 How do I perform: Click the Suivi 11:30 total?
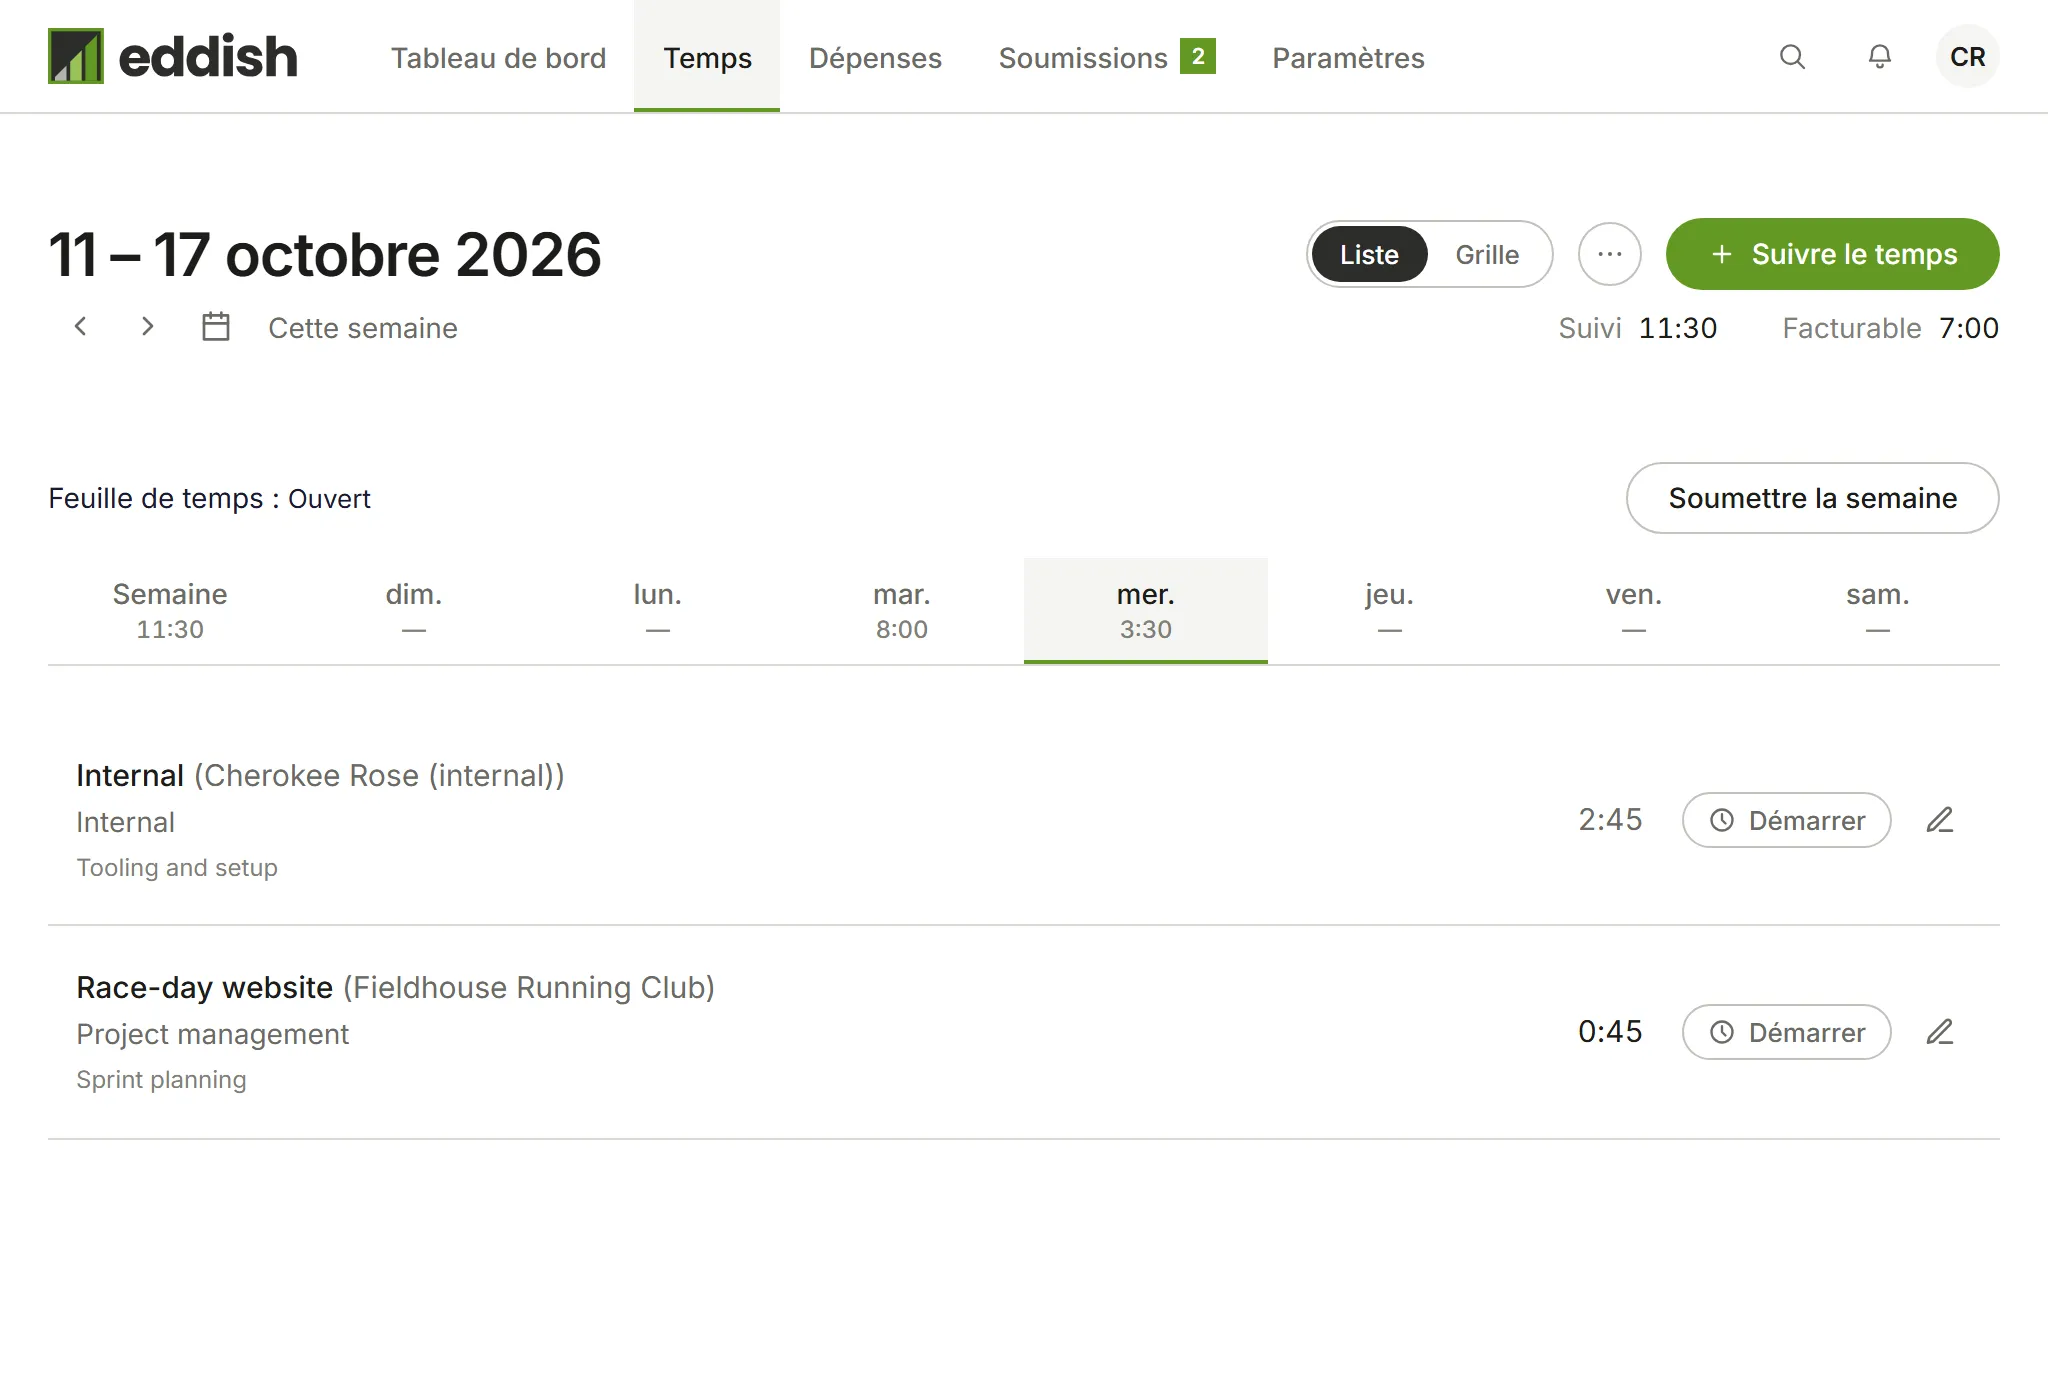tap(1637, 328)
